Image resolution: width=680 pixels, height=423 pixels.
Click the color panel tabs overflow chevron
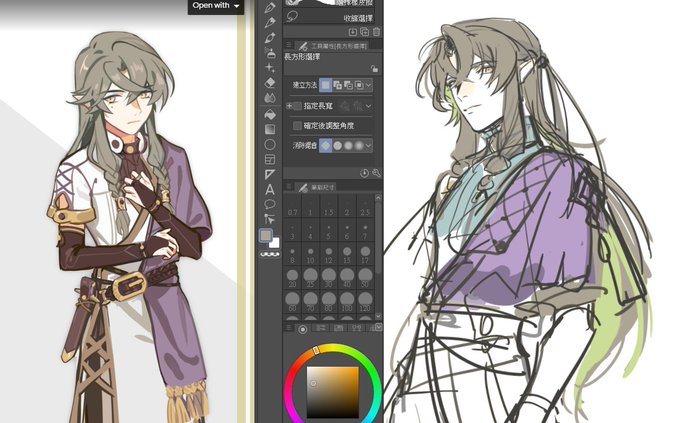(x=378, y=327)
